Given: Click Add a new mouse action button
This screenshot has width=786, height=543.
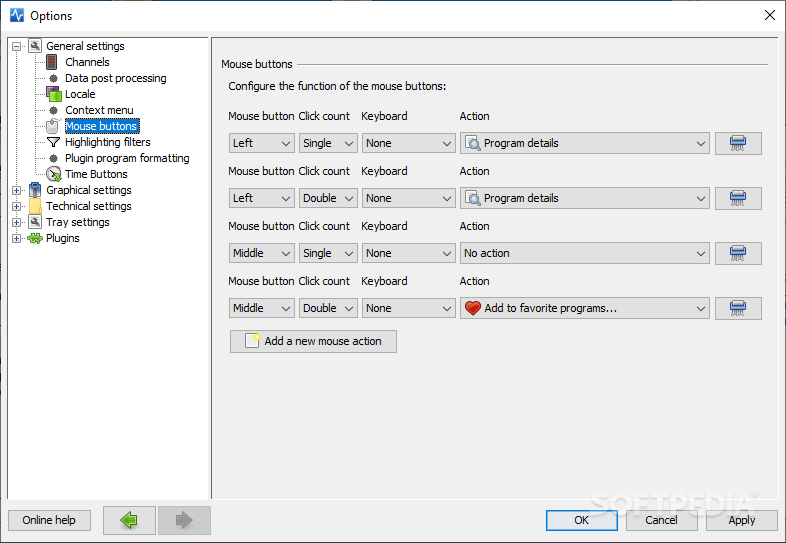Looking at the screenshot, I should [313, 341].
